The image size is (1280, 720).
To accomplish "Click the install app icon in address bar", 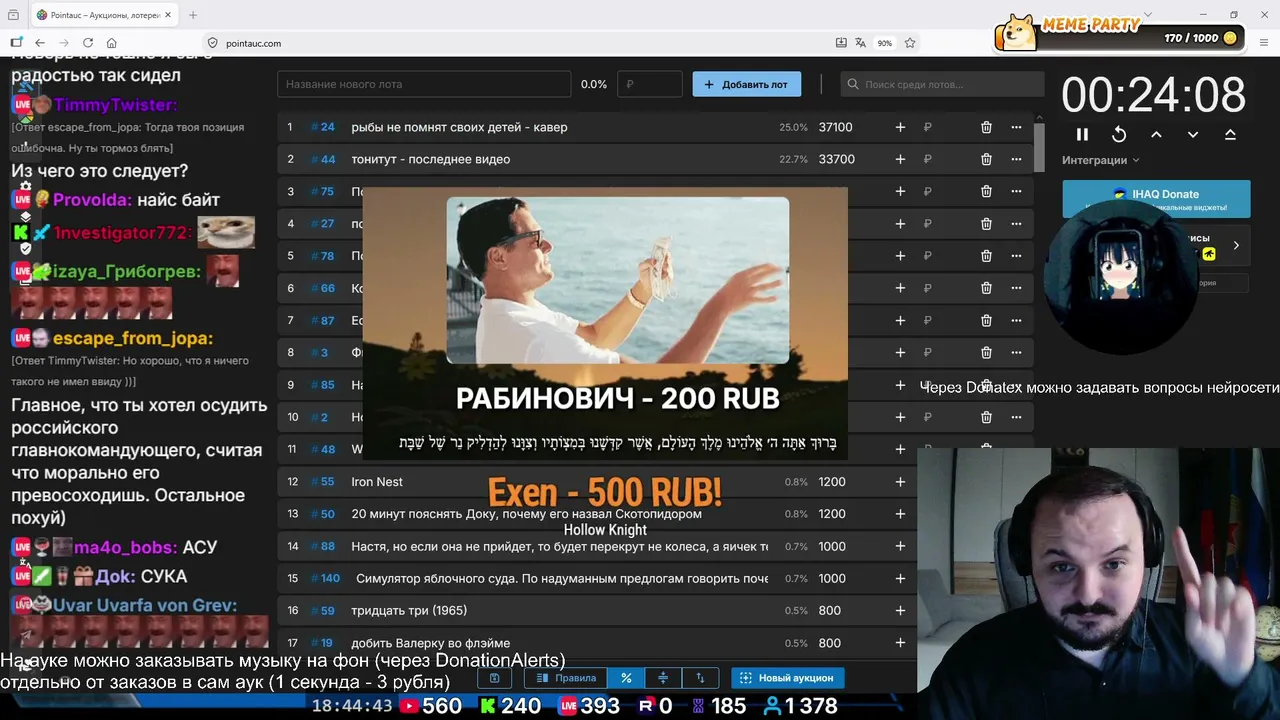I will point(841,43).
